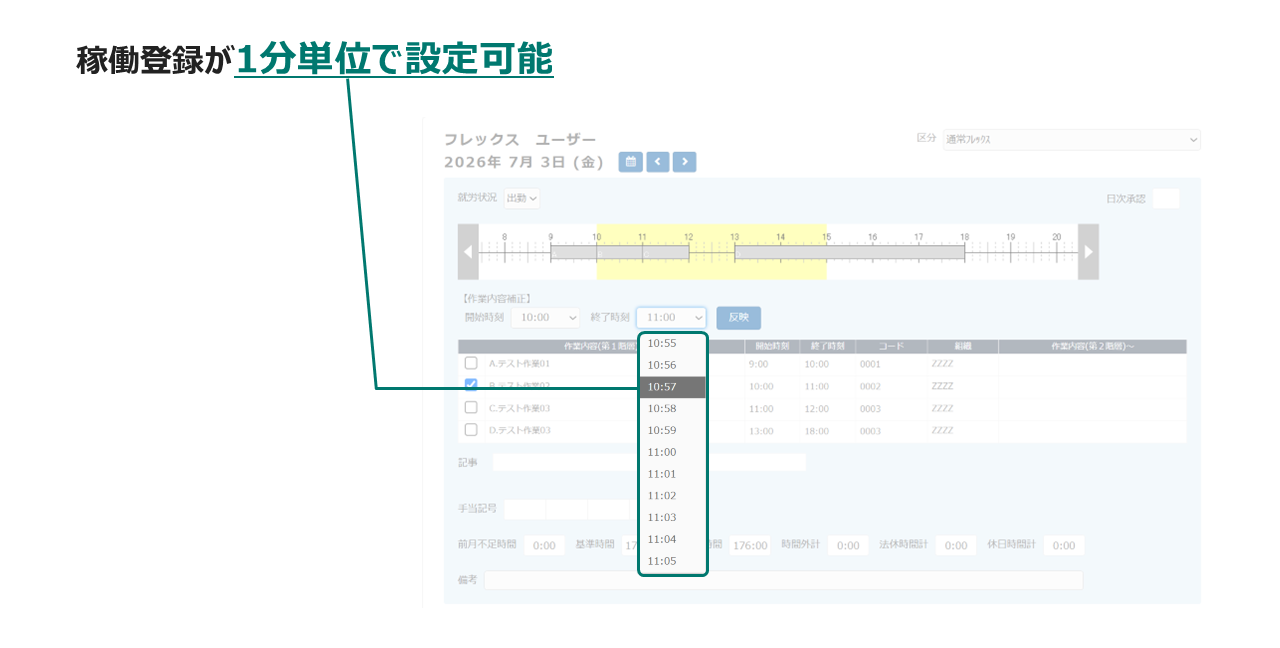Click the 休日時間計 field showing 0:00

(1064, 546)
